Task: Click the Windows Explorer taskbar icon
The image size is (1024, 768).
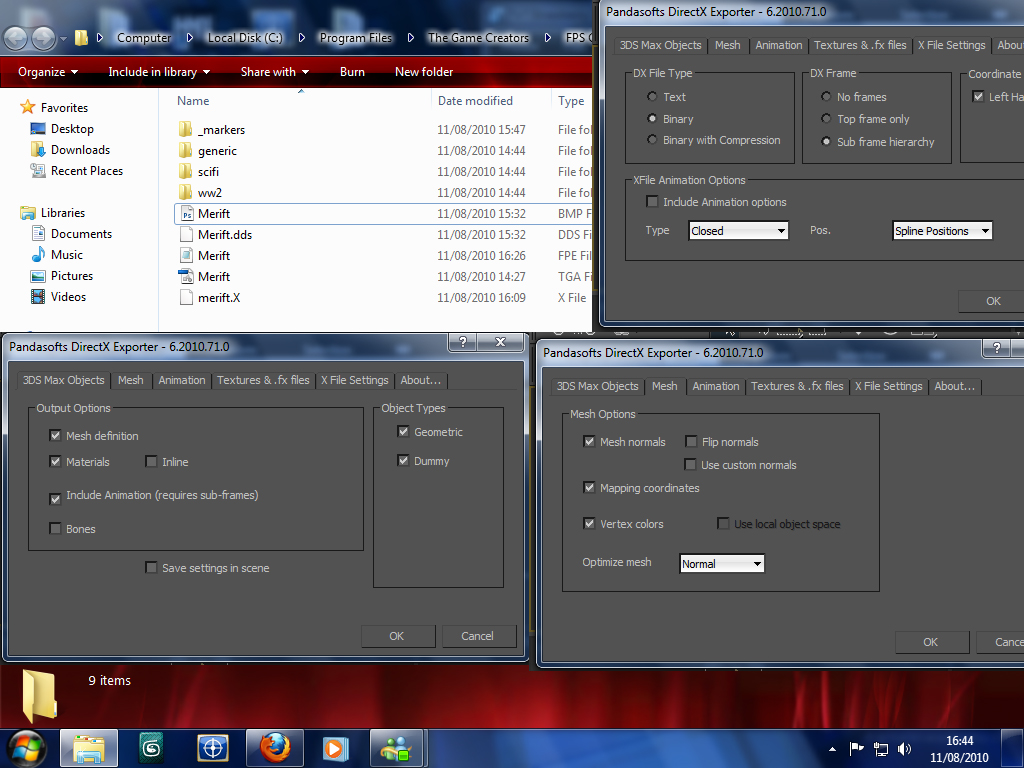Action: (89, 748)
